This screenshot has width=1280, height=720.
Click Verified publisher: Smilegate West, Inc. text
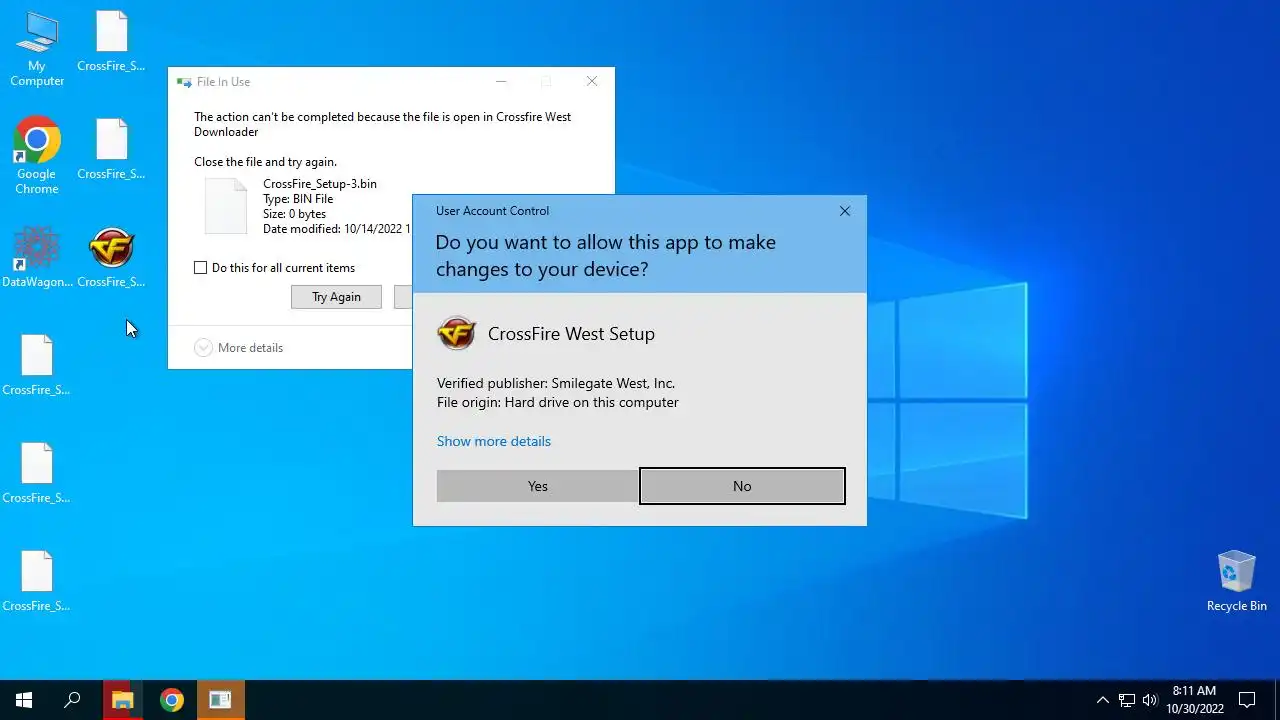[x=556, y=383]
